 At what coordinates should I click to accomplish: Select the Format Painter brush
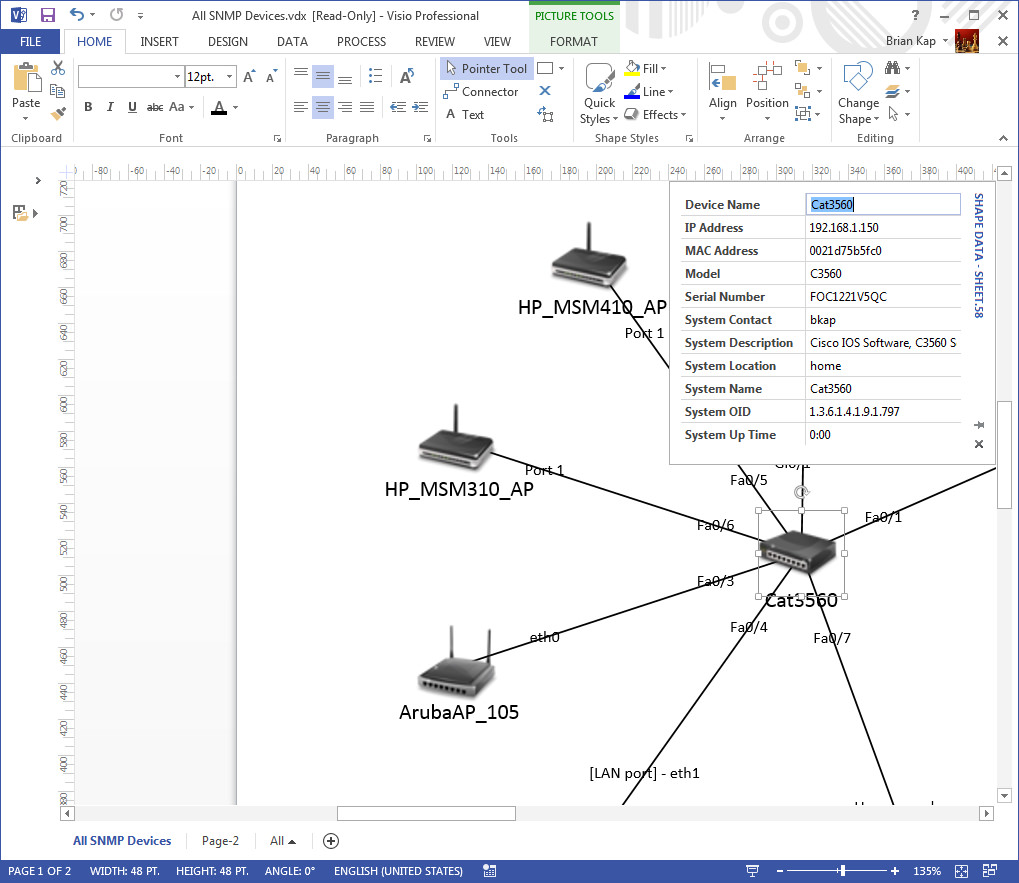point(58,114)
